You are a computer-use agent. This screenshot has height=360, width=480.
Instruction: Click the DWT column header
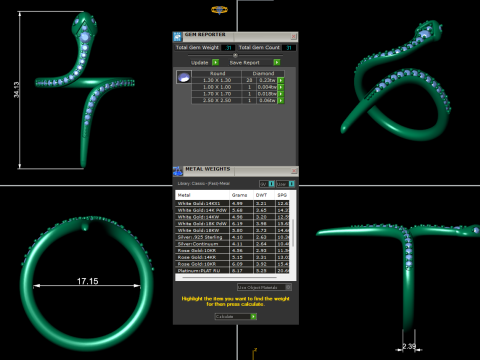[264, 195]
